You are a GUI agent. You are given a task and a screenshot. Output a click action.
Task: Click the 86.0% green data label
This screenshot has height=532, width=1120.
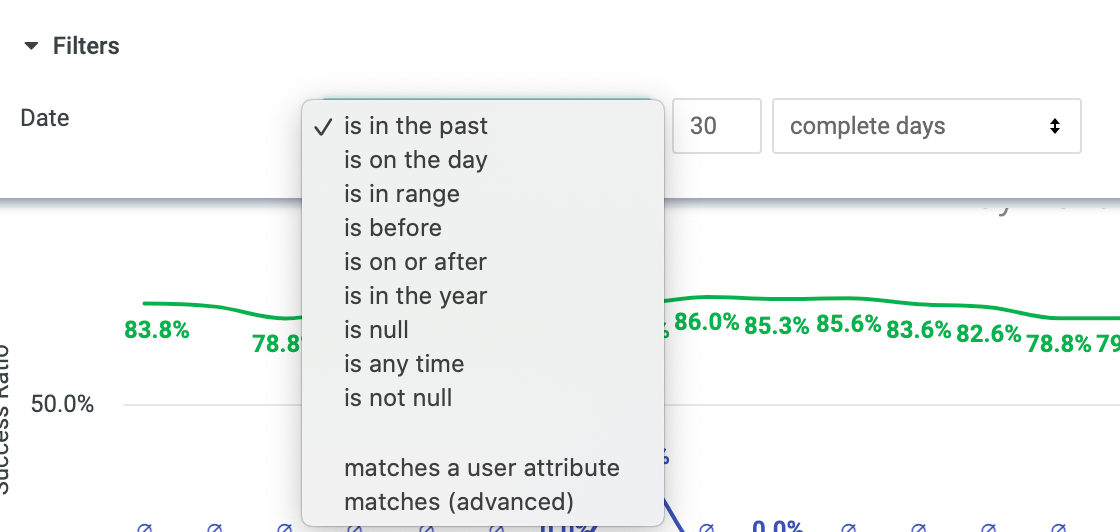(706, 323)
